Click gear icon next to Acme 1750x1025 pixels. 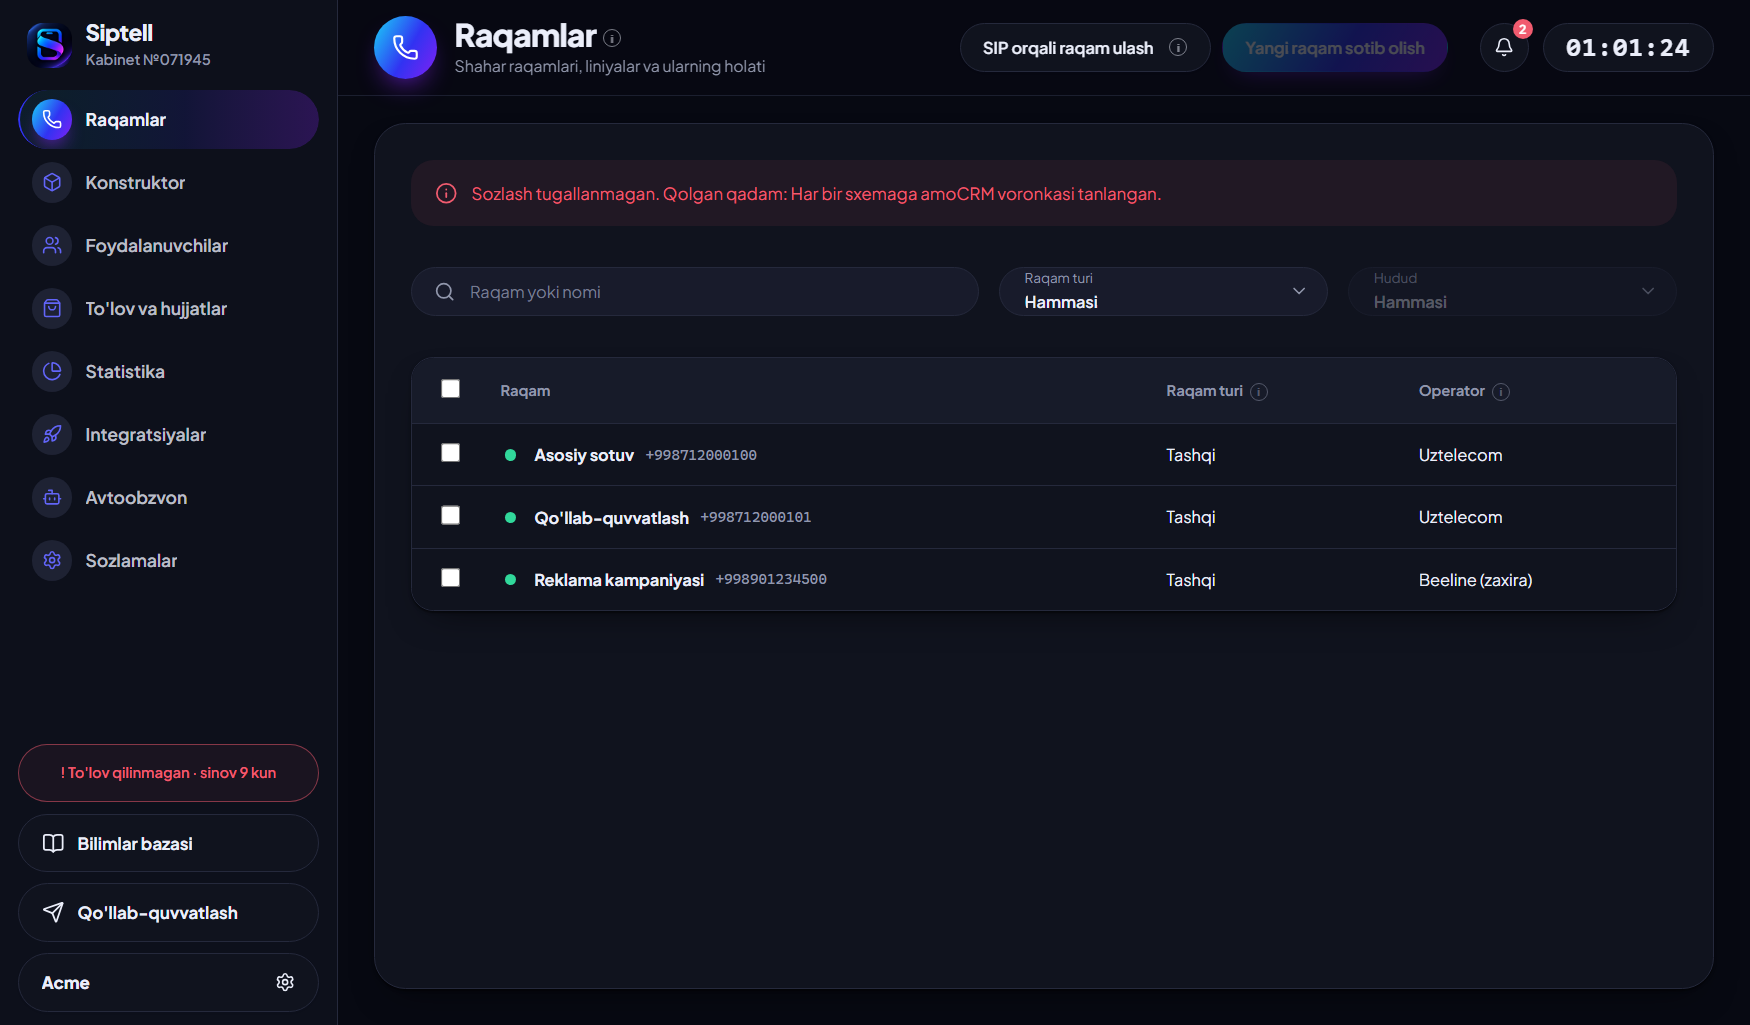[x=285, y=982]
